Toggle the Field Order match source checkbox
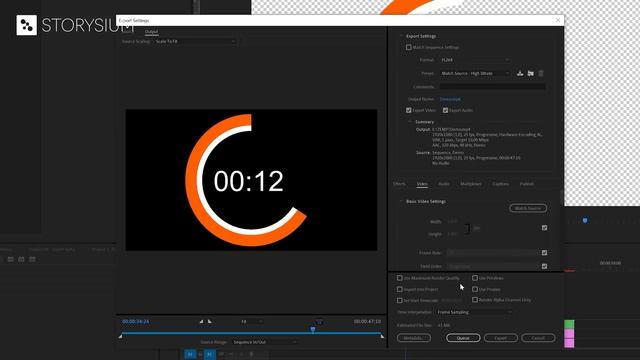640x360 pixels. 544,266
